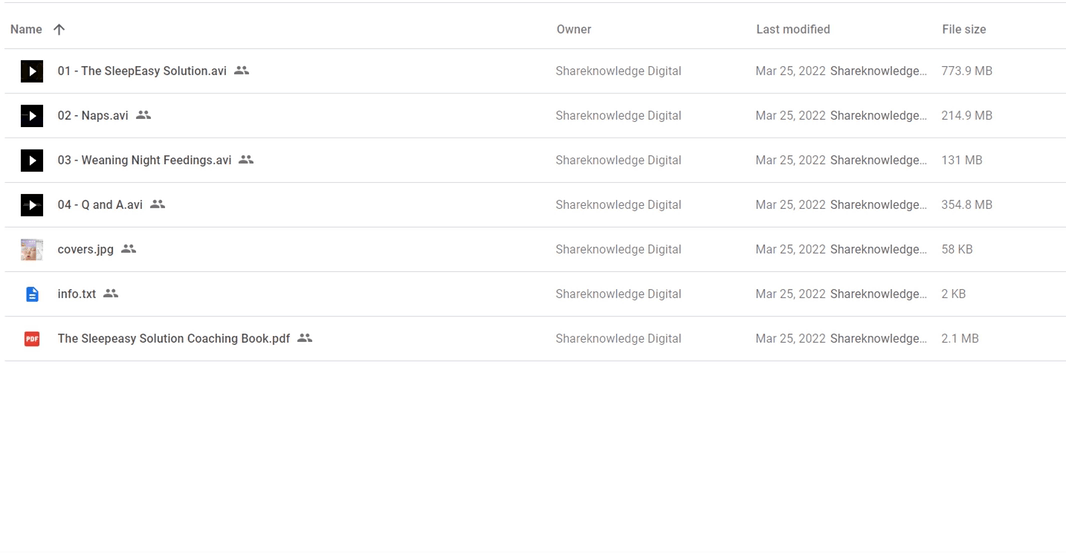Select the video icon for 03 - Weaning Night Feedings.avi
This screenshot has width=1066, height=553.
32,160
